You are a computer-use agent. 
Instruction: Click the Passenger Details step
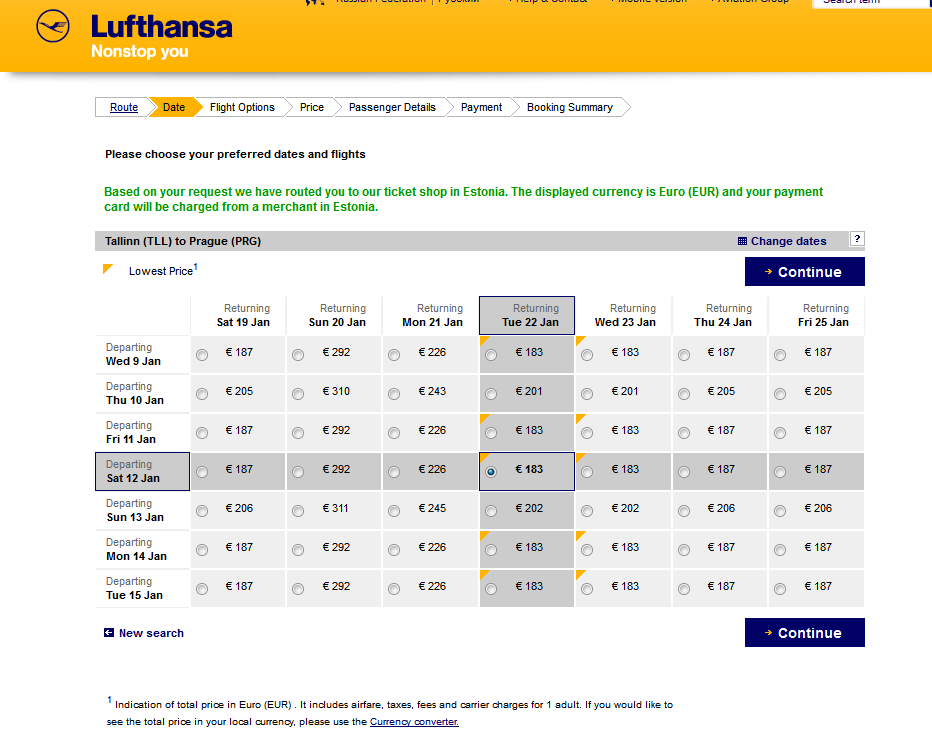click(392, 108)
